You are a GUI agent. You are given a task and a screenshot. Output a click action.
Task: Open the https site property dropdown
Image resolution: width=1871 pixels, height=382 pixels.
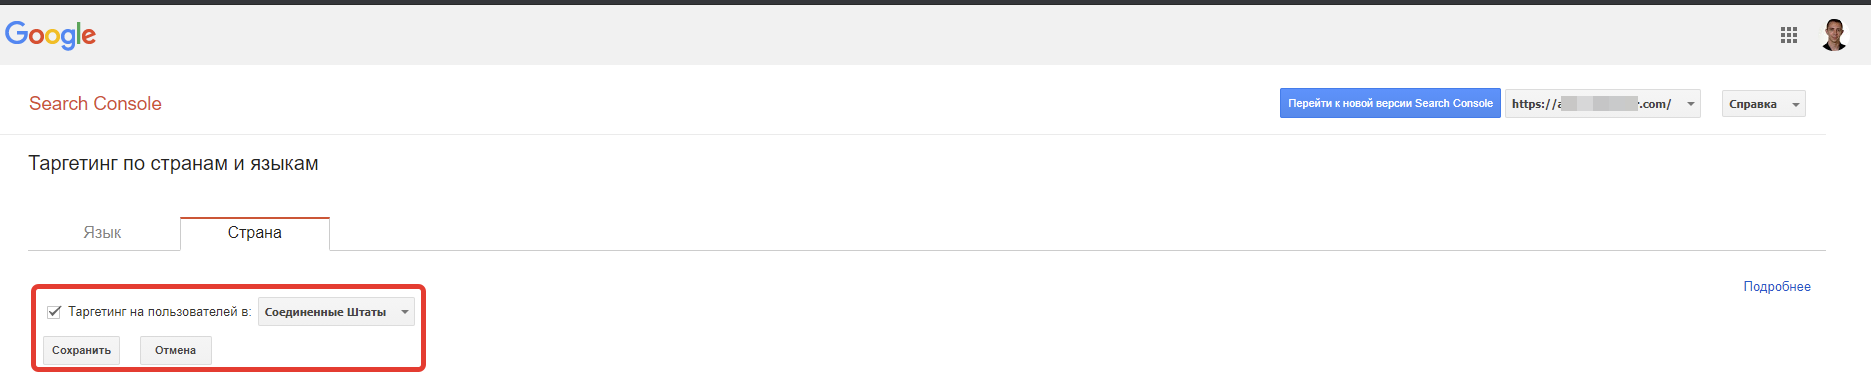click(x=1603, y=104)
